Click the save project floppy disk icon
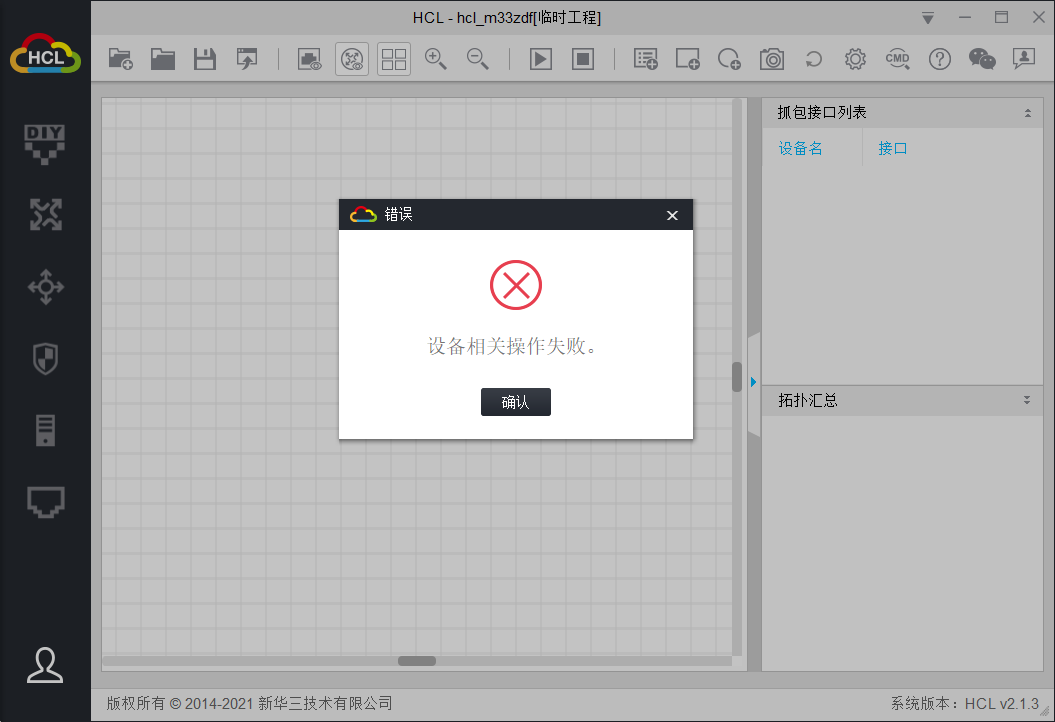 coord(204,59)
